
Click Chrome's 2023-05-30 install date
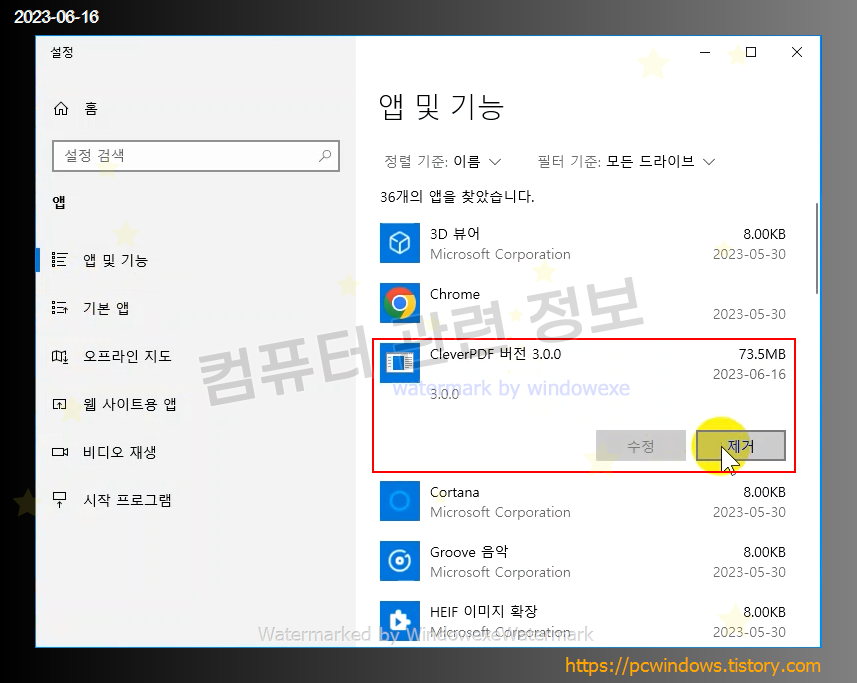[x=749, y=314]
